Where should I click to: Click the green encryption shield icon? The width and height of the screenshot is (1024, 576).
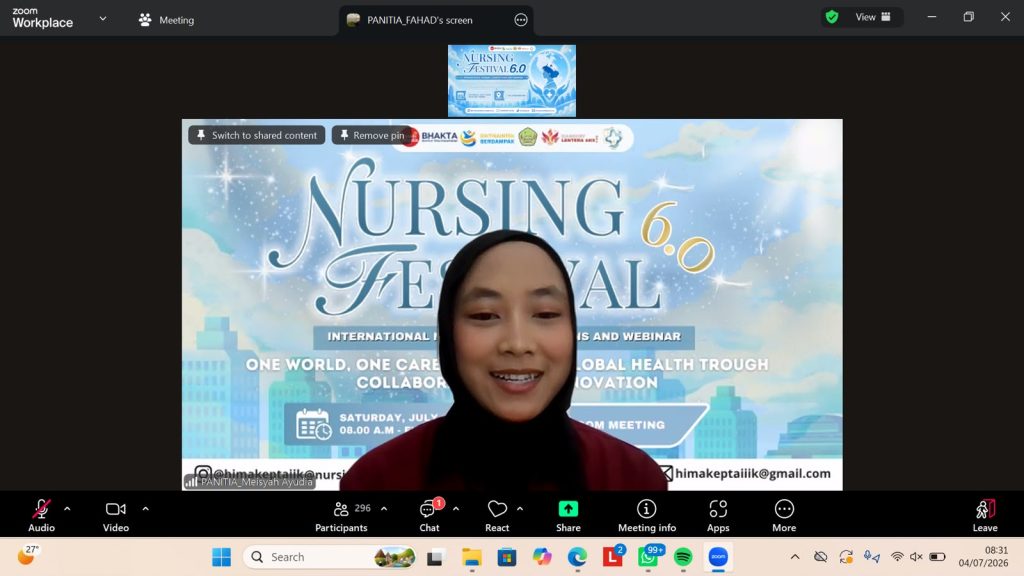coord(831,17)
